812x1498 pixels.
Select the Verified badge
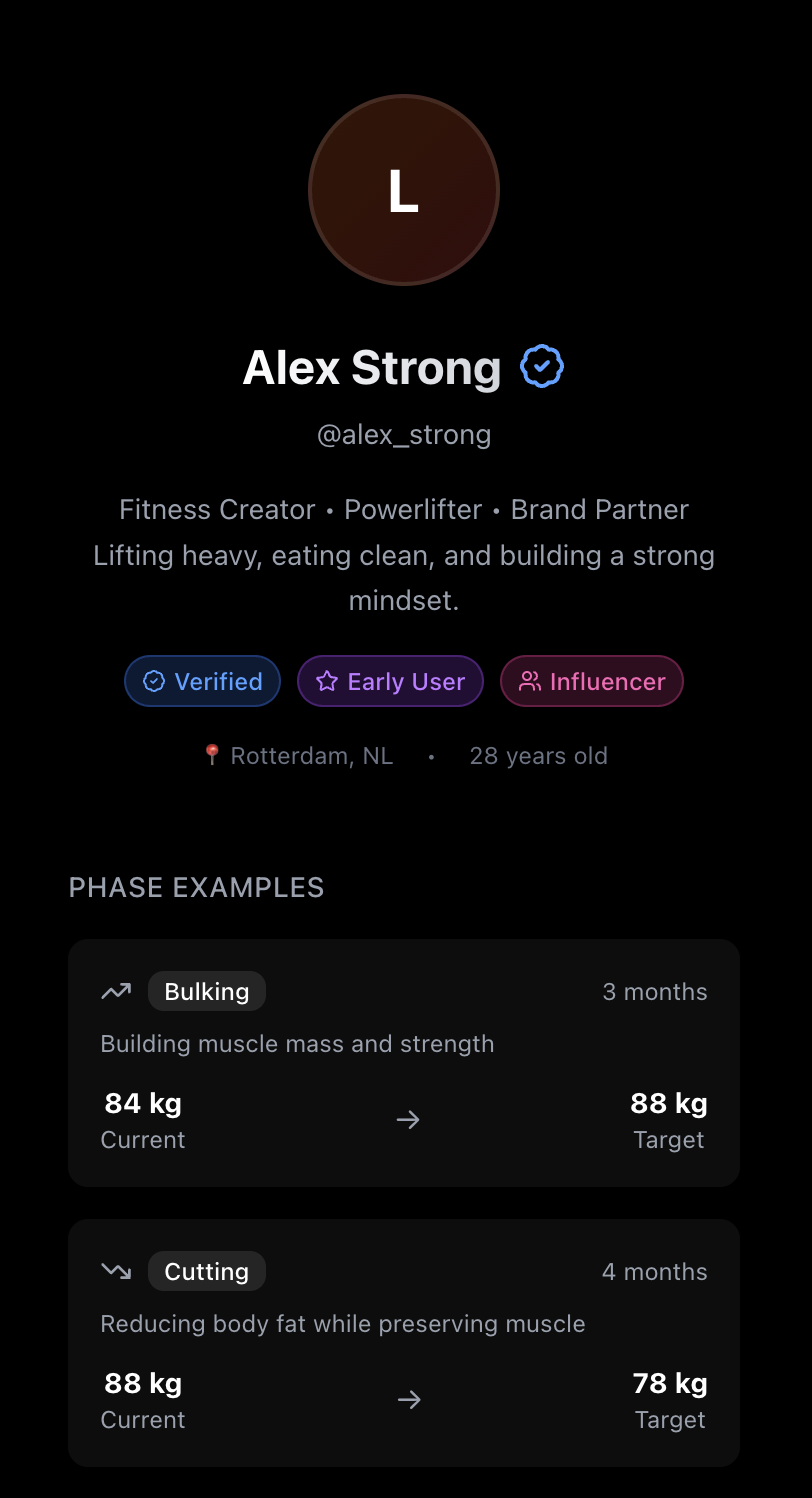(x=203, y=681)
